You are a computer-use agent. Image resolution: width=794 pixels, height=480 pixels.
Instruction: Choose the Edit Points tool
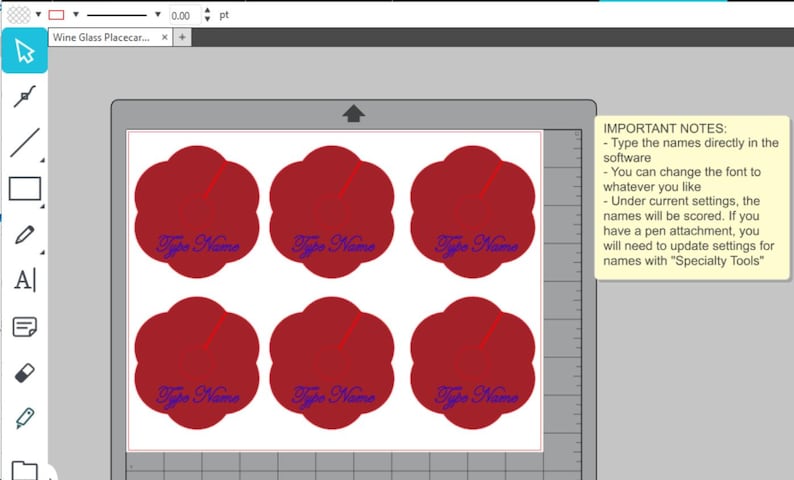pos(24,96)
